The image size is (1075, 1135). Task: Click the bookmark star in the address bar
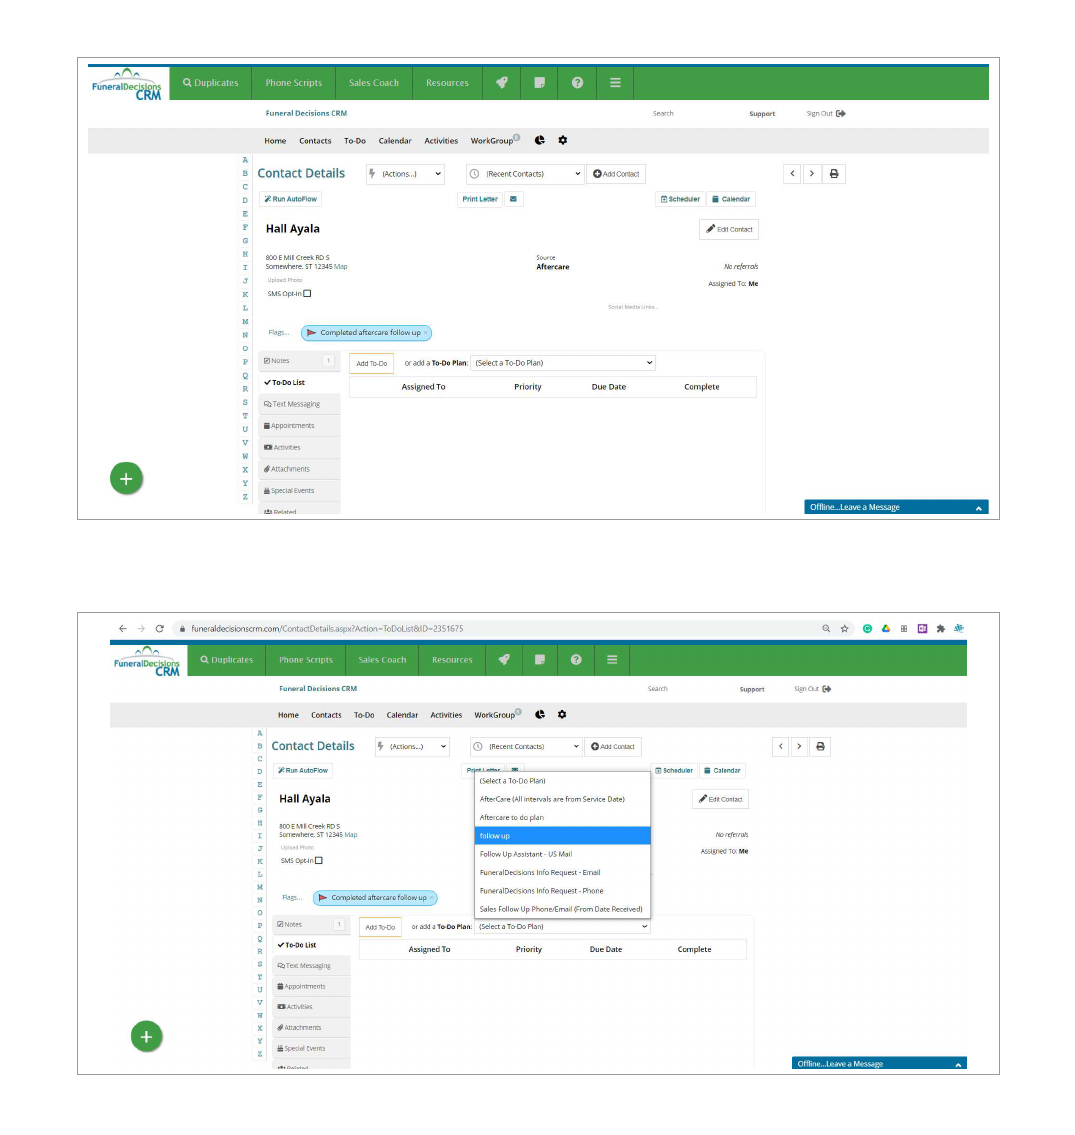coord(845,629)
